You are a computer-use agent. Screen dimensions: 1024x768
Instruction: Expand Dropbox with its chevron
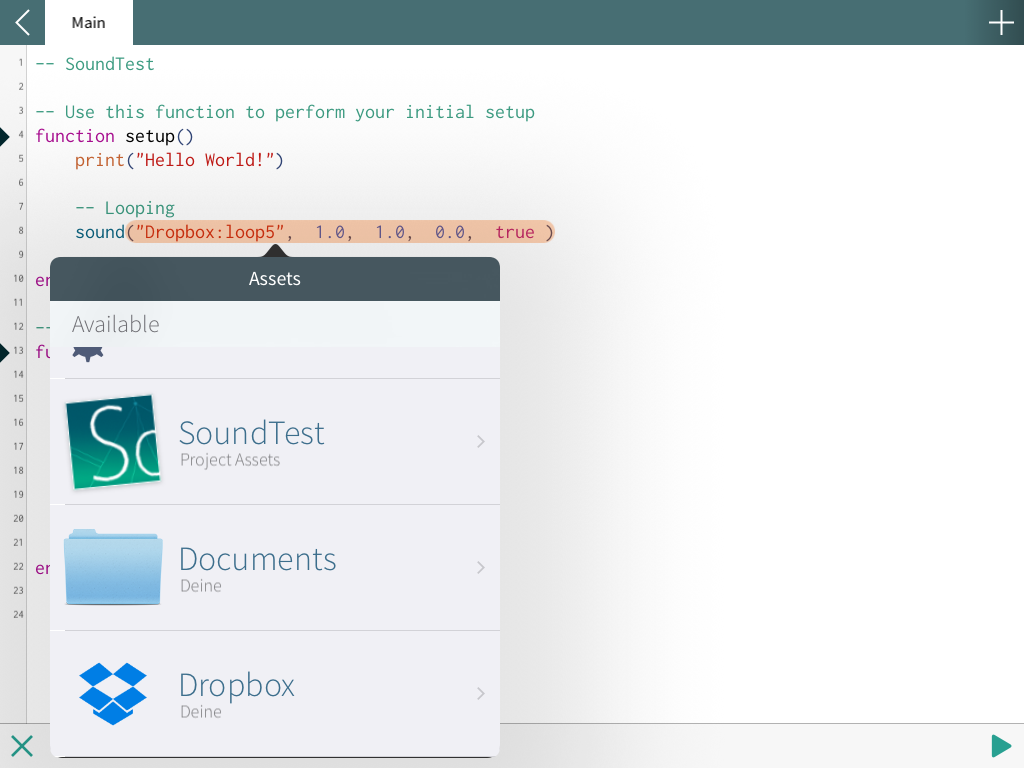[481, 694]
